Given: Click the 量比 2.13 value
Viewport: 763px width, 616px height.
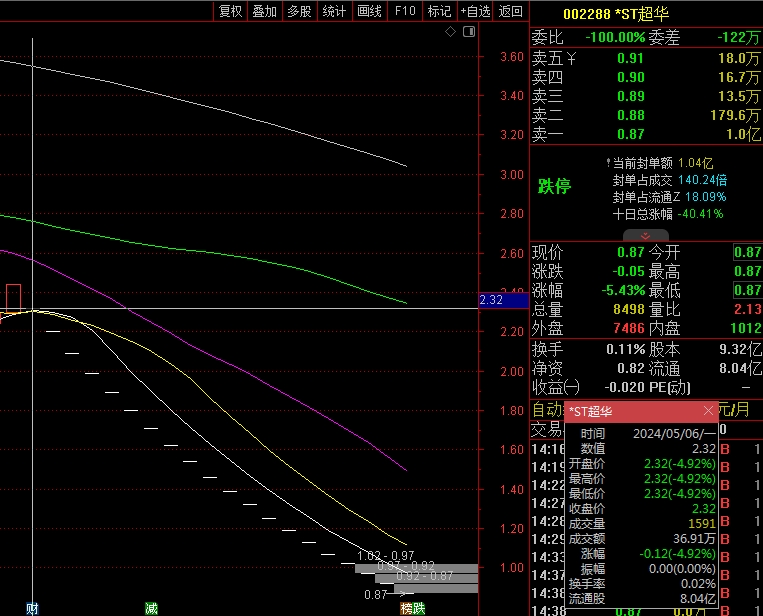Looking at the screenshot, I should [747, 309].
